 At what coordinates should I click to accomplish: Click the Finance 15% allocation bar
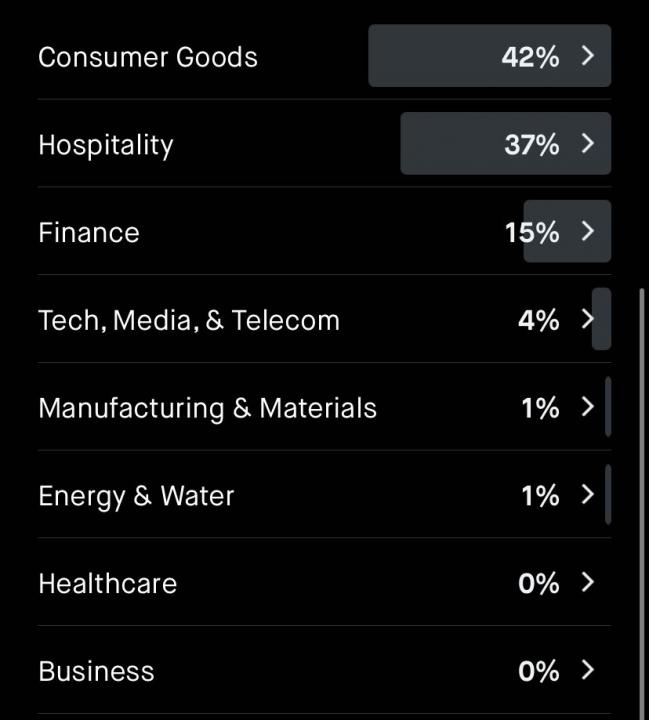coord(567,231)
